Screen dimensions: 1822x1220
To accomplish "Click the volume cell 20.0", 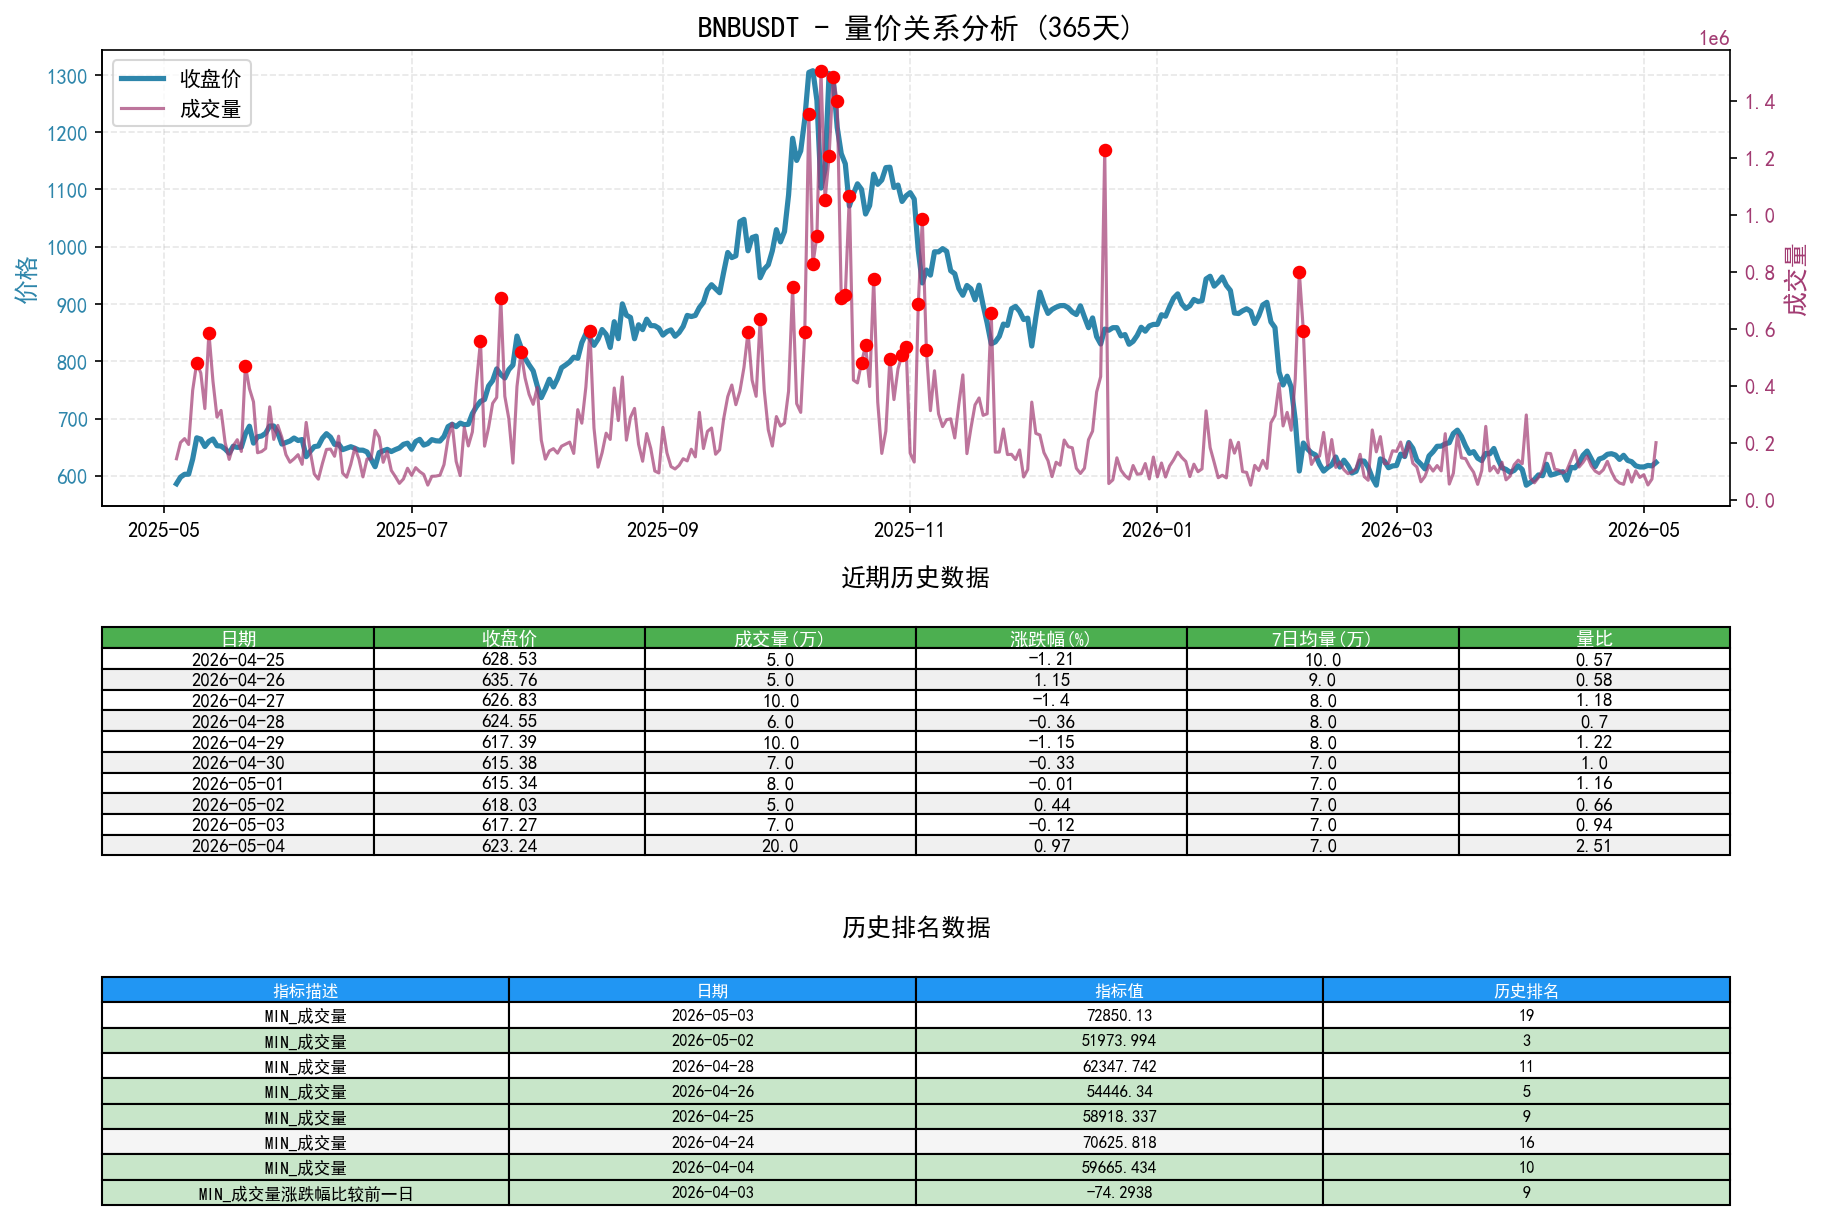I will tap(780, 846).
